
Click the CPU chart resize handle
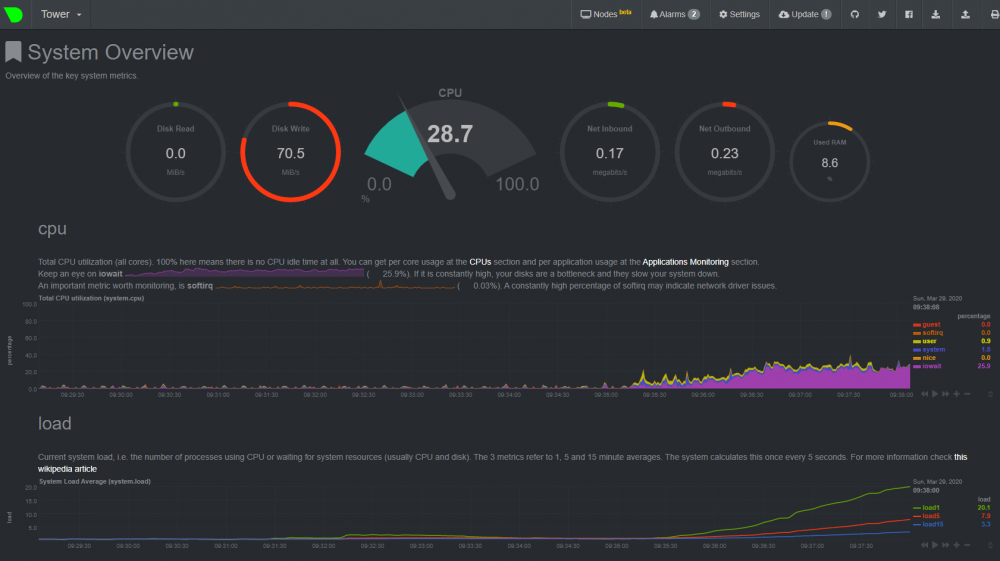pos(990,394)
